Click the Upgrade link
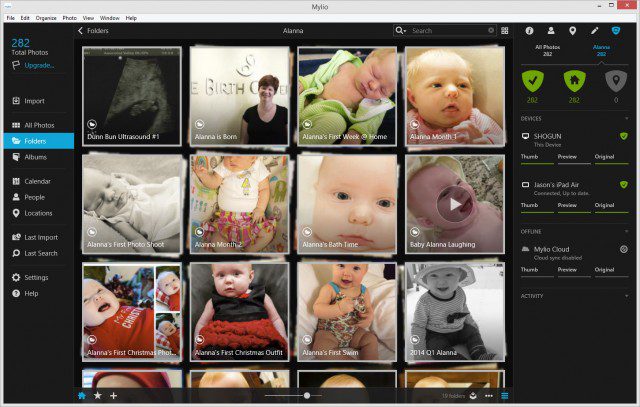This screenshot has height=407, width=640. click(x=39, y=65)
